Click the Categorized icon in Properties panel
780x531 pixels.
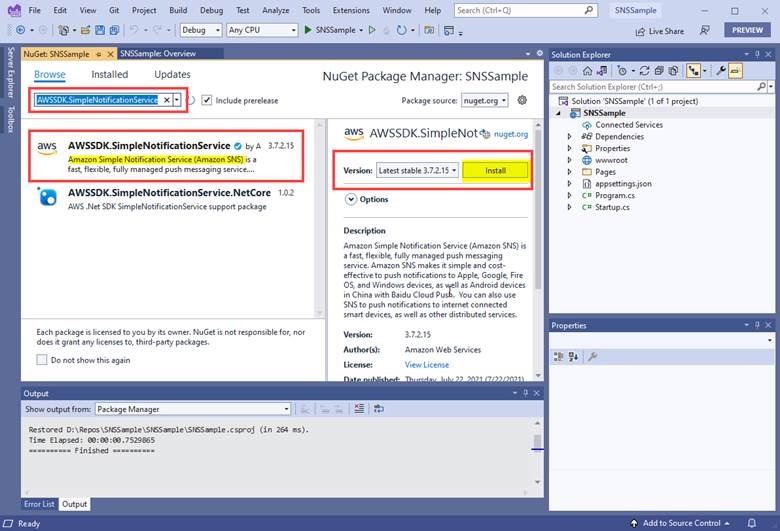point(558,356)
